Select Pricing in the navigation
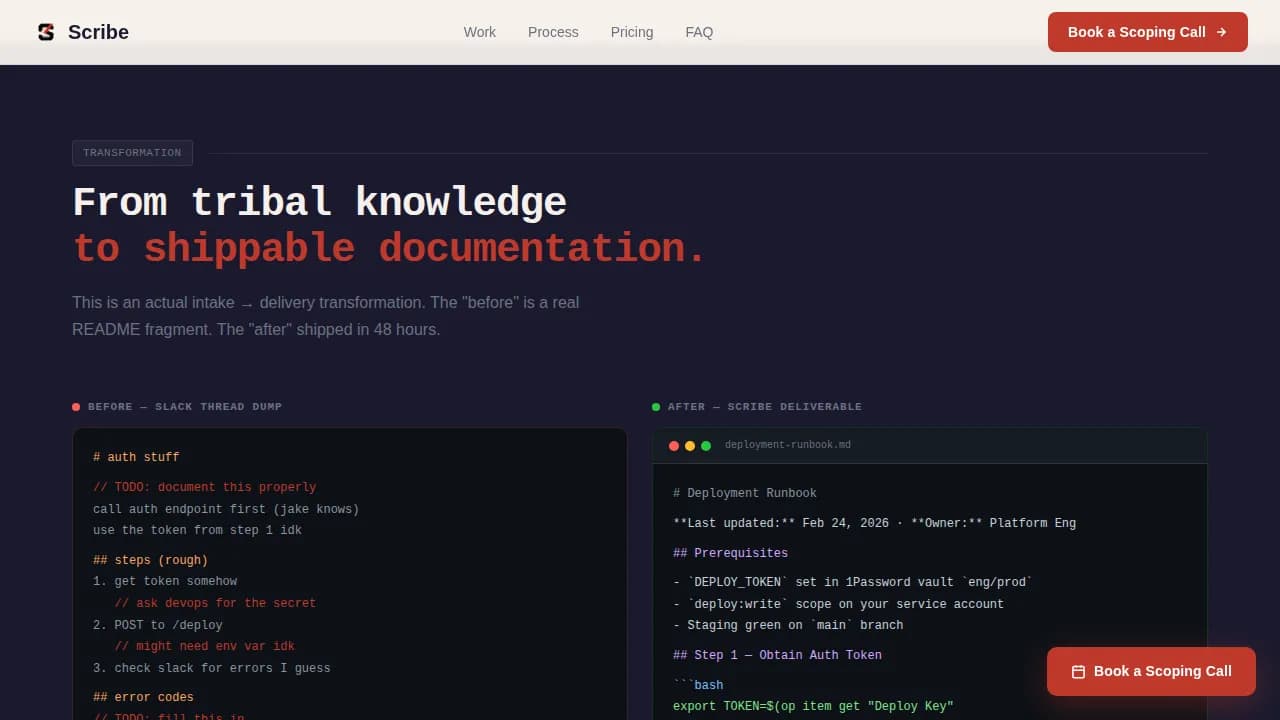 click(632, 32)
